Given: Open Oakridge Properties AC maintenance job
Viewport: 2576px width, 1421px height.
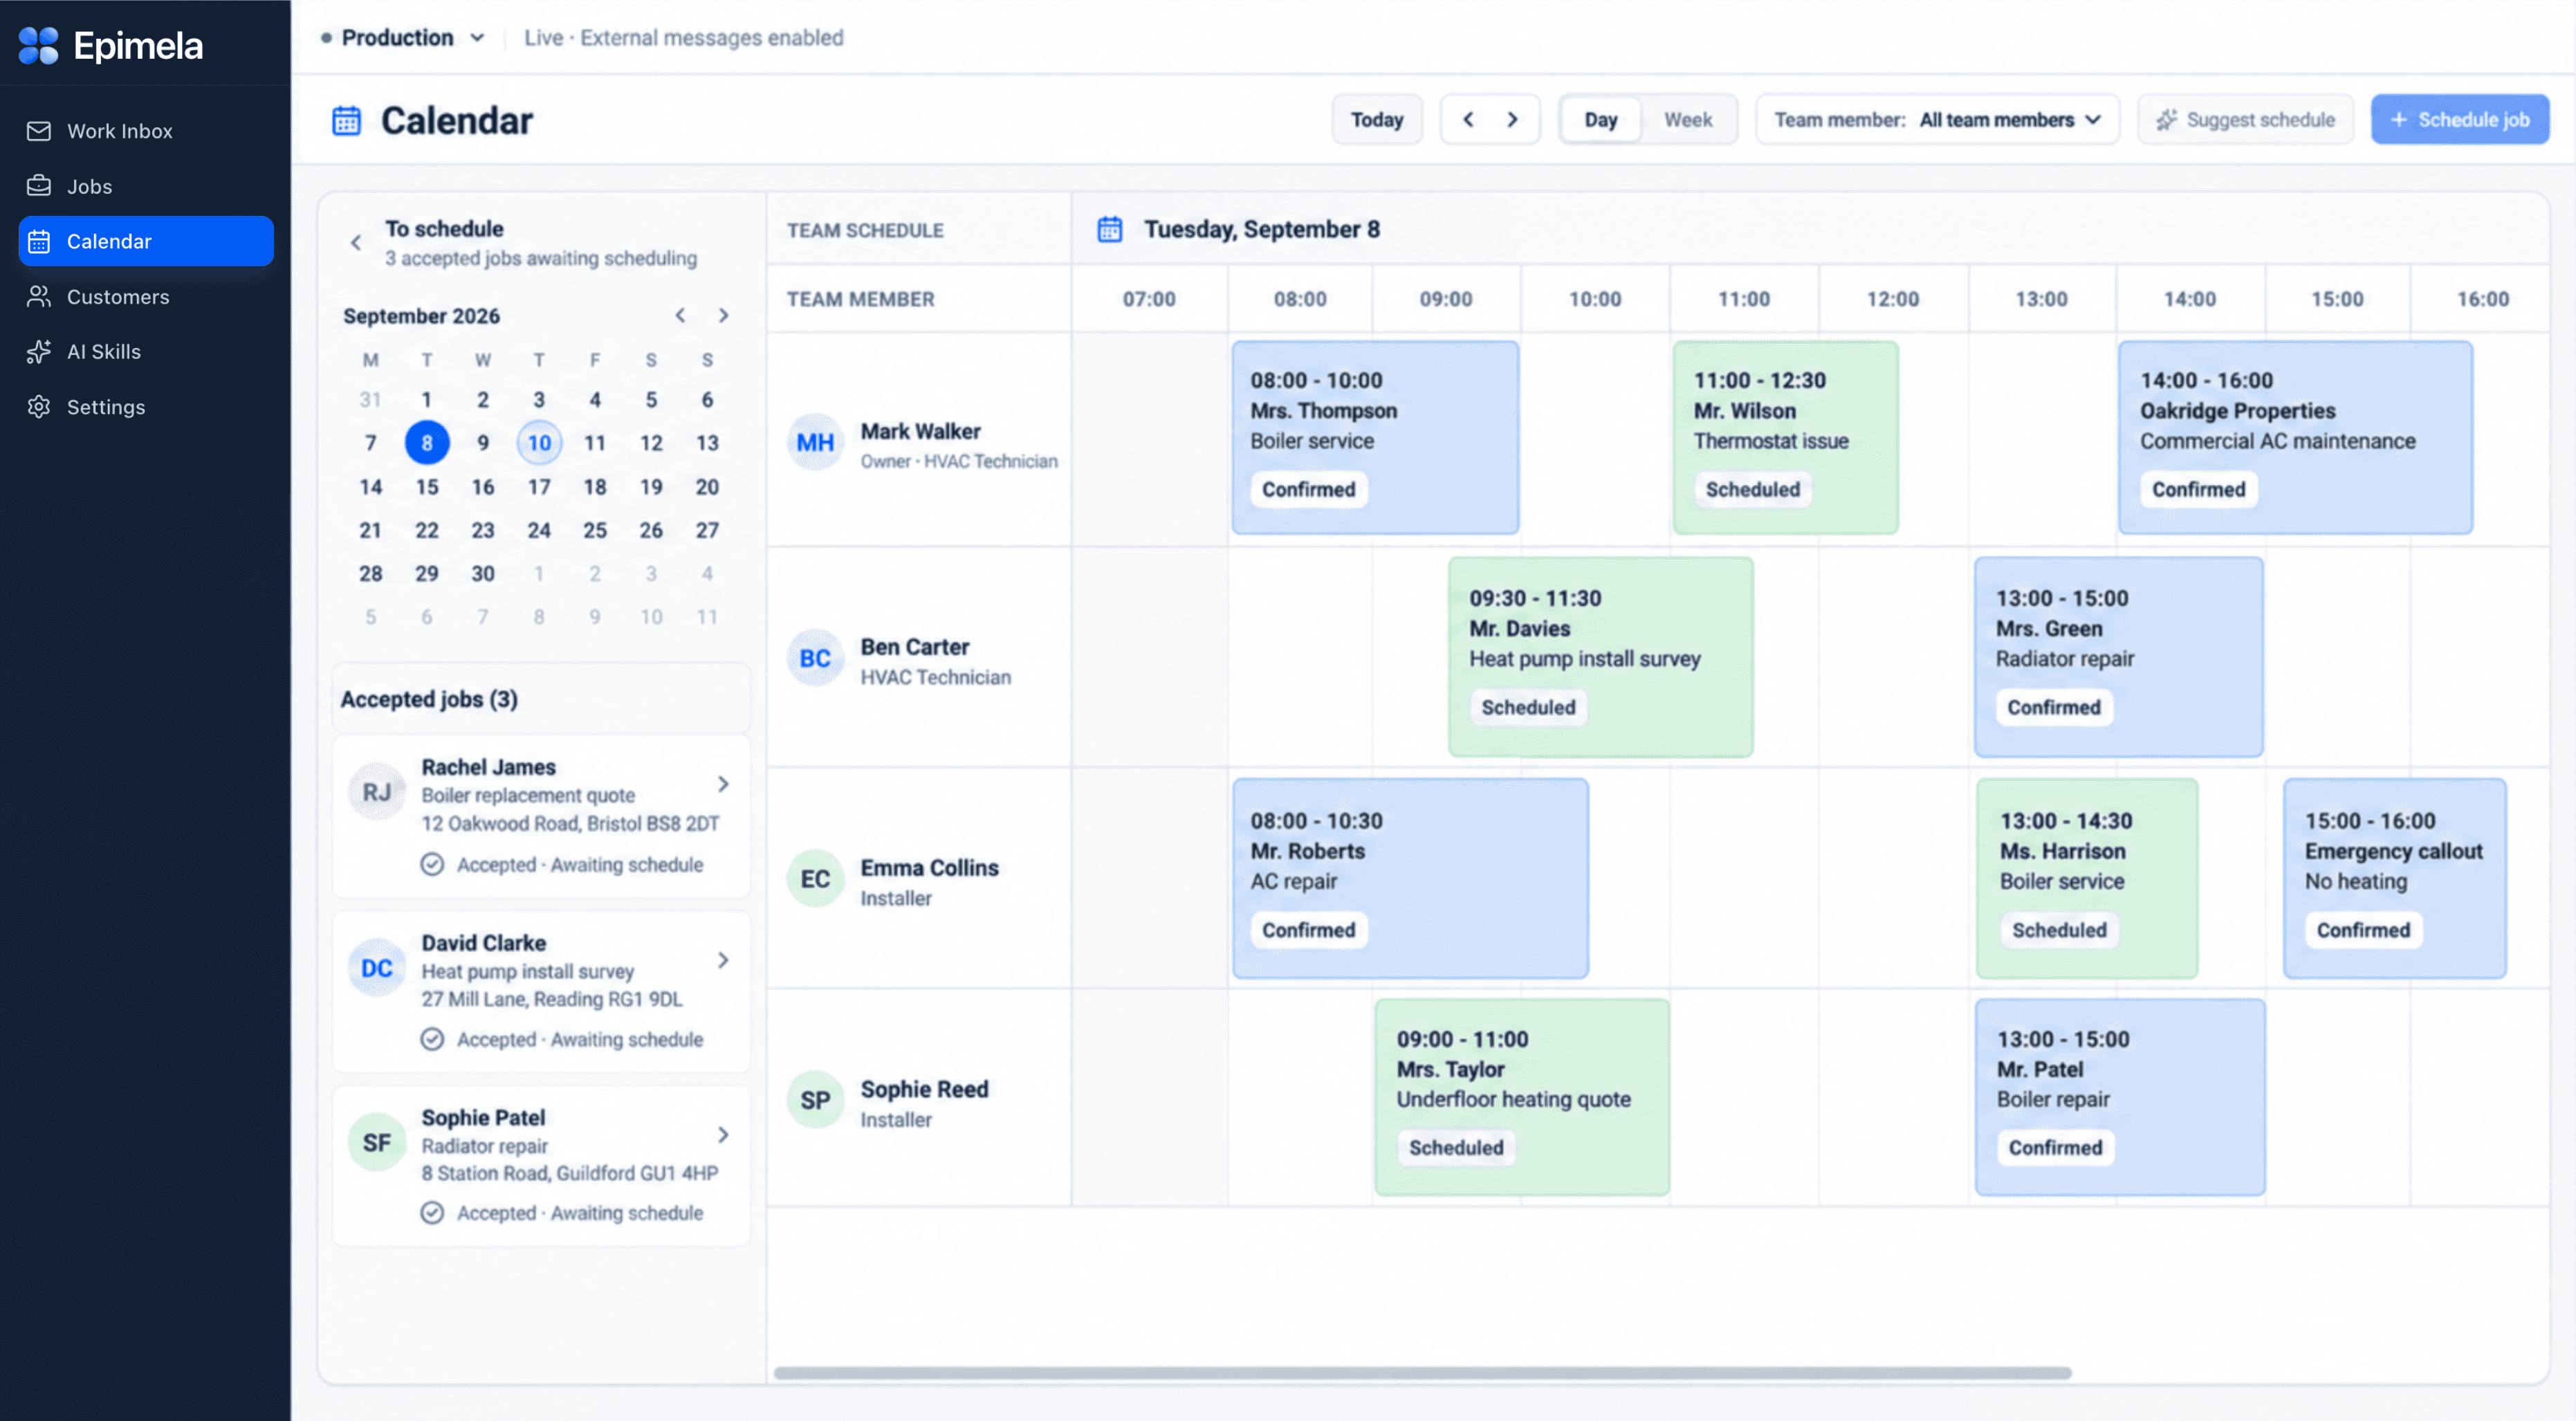Looking at the screenshot, I should 2296,438.
